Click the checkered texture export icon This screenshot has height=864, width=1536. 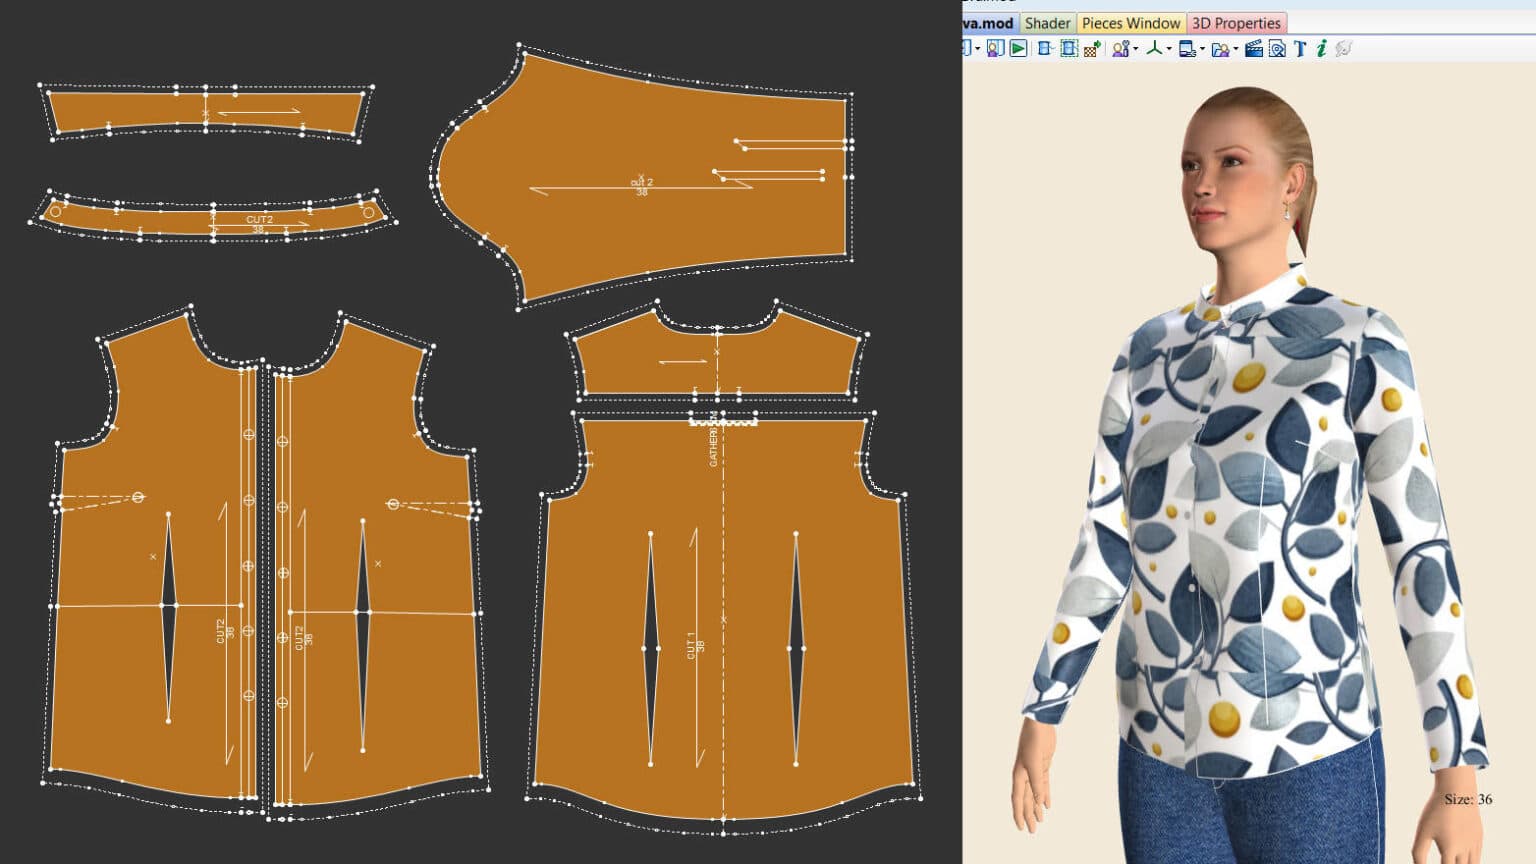(x=1093, y=48)
